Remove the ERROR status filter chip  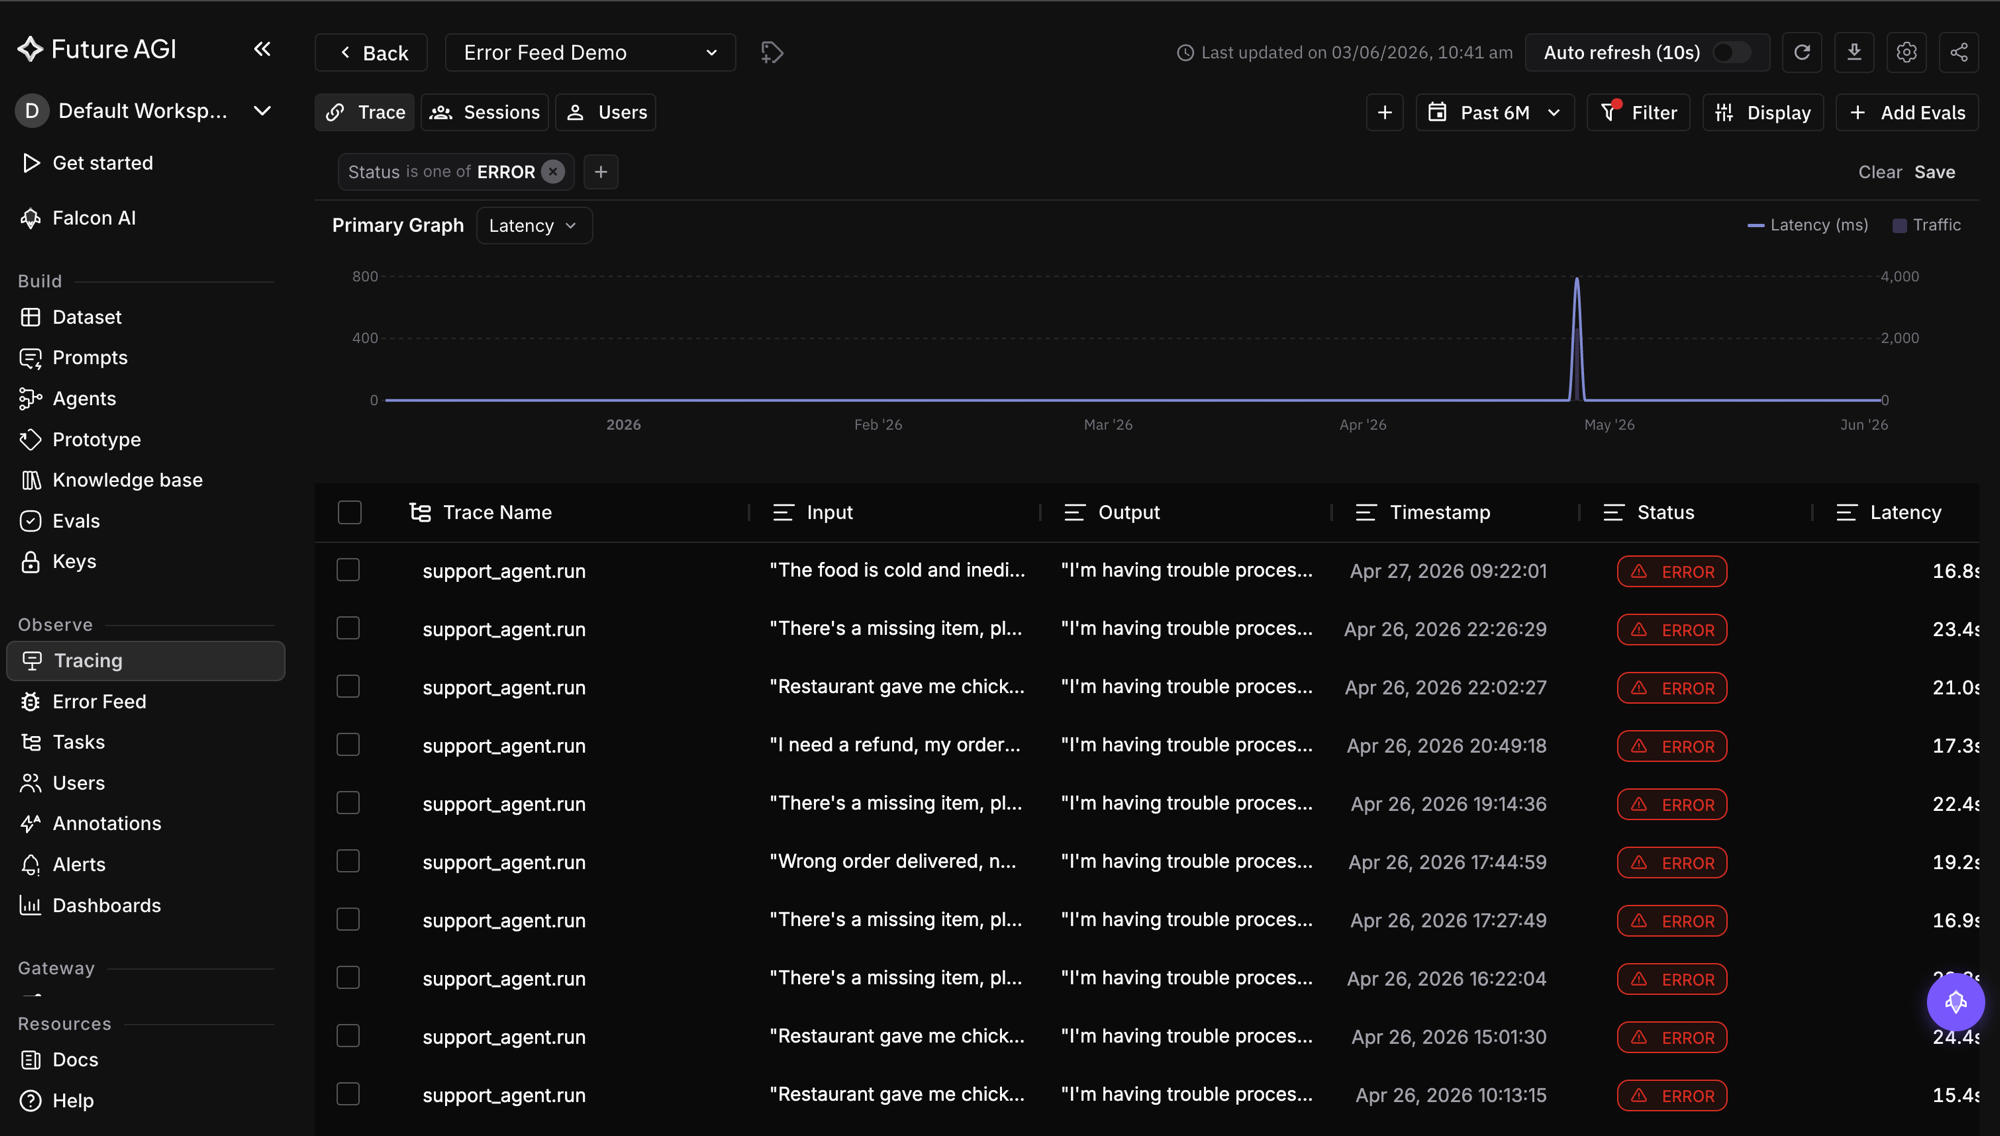pyautogui.click(x=553, y=172)
